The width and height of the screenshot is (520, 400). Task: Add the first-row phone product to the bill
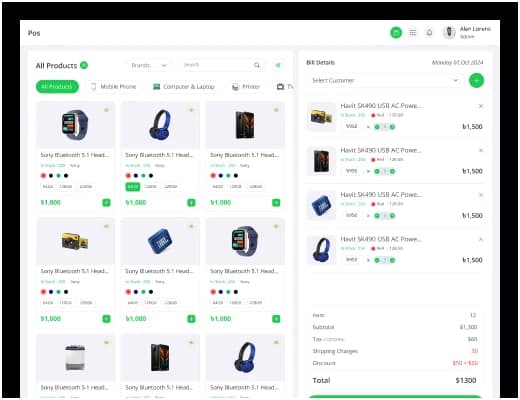coord(276,202)
